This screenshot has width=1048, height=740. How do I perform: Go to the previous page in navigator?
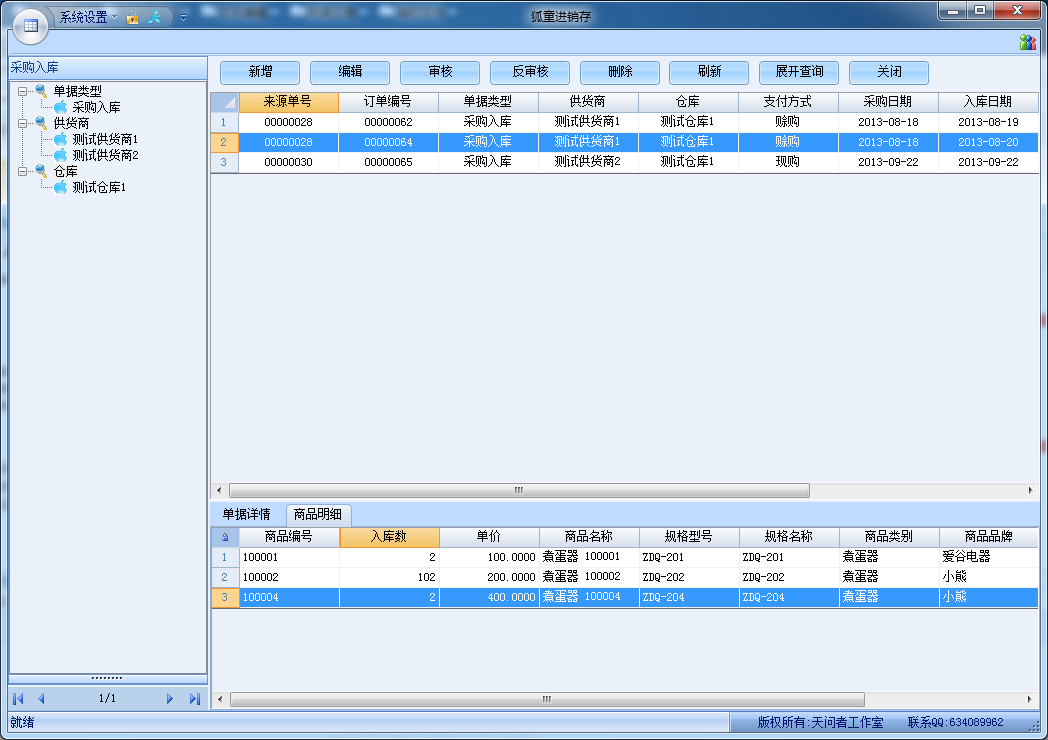[42, 698]
